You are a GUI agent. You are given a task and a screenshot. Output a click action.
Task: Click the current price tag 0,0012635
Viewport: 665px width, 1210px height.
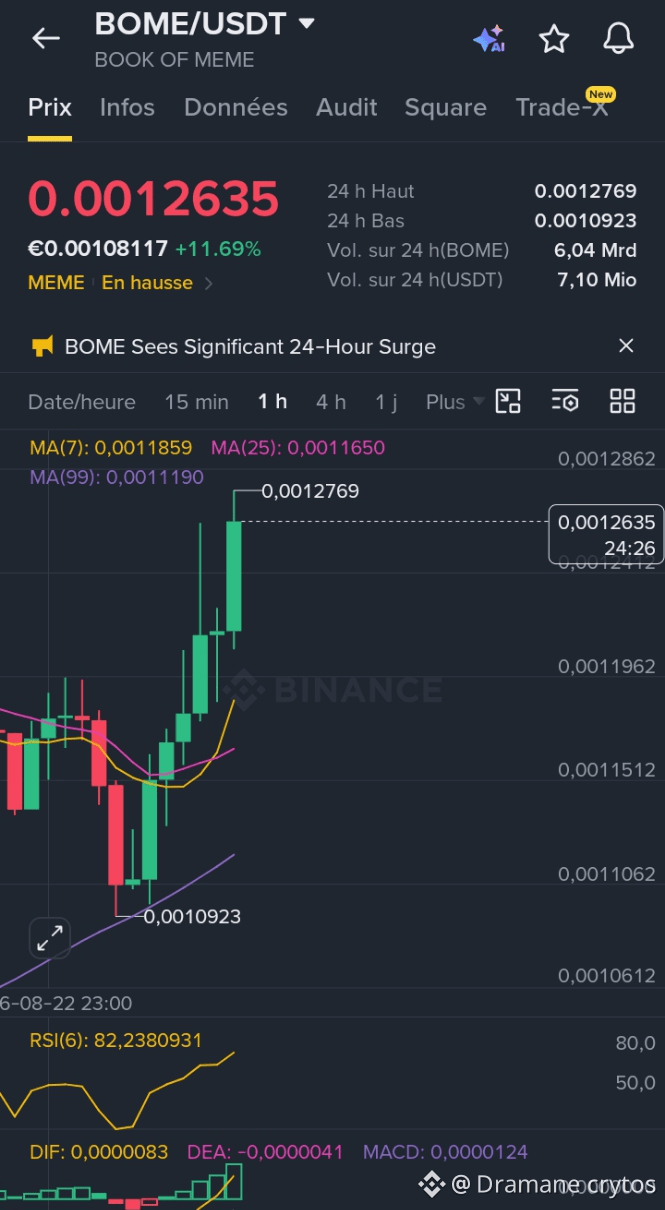(606, 534)
